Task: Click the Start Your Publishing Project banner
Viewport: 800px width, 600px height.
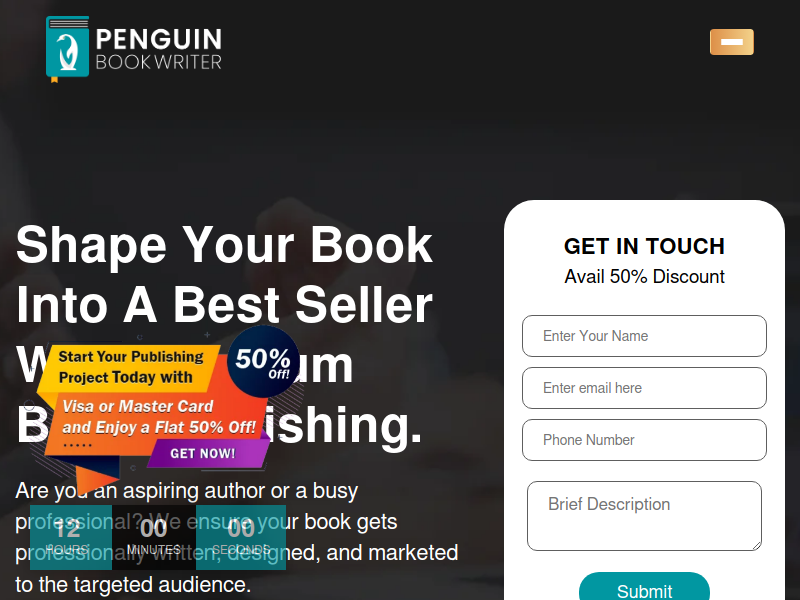Action: click(131, 367)
